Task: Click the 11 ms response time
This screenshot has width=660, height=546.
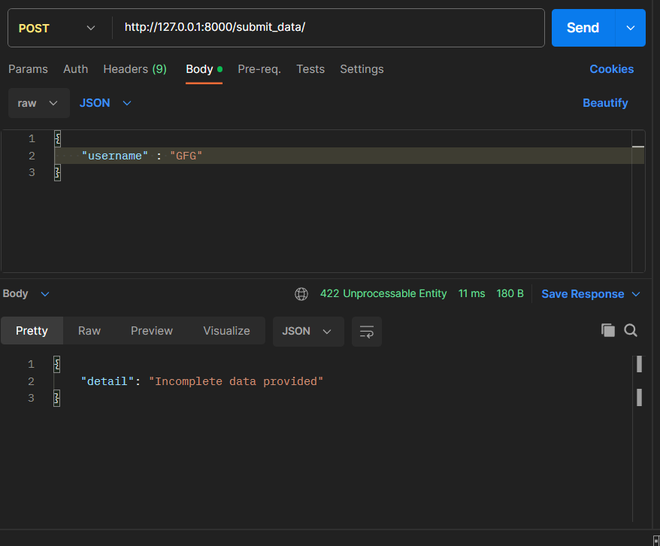Action: coord(471,293)
